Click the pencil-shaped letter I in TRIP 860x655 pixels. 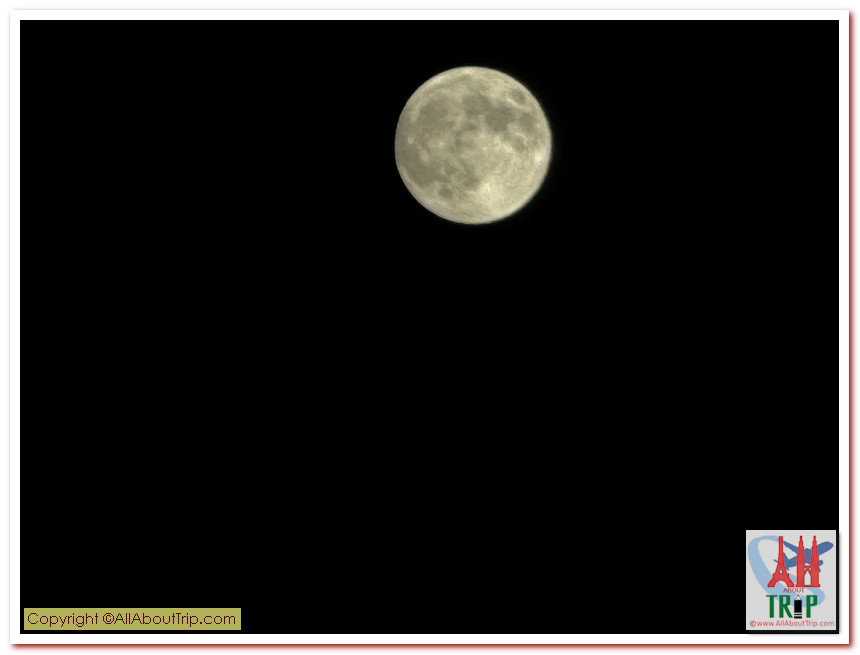click(x=798, y=607)
